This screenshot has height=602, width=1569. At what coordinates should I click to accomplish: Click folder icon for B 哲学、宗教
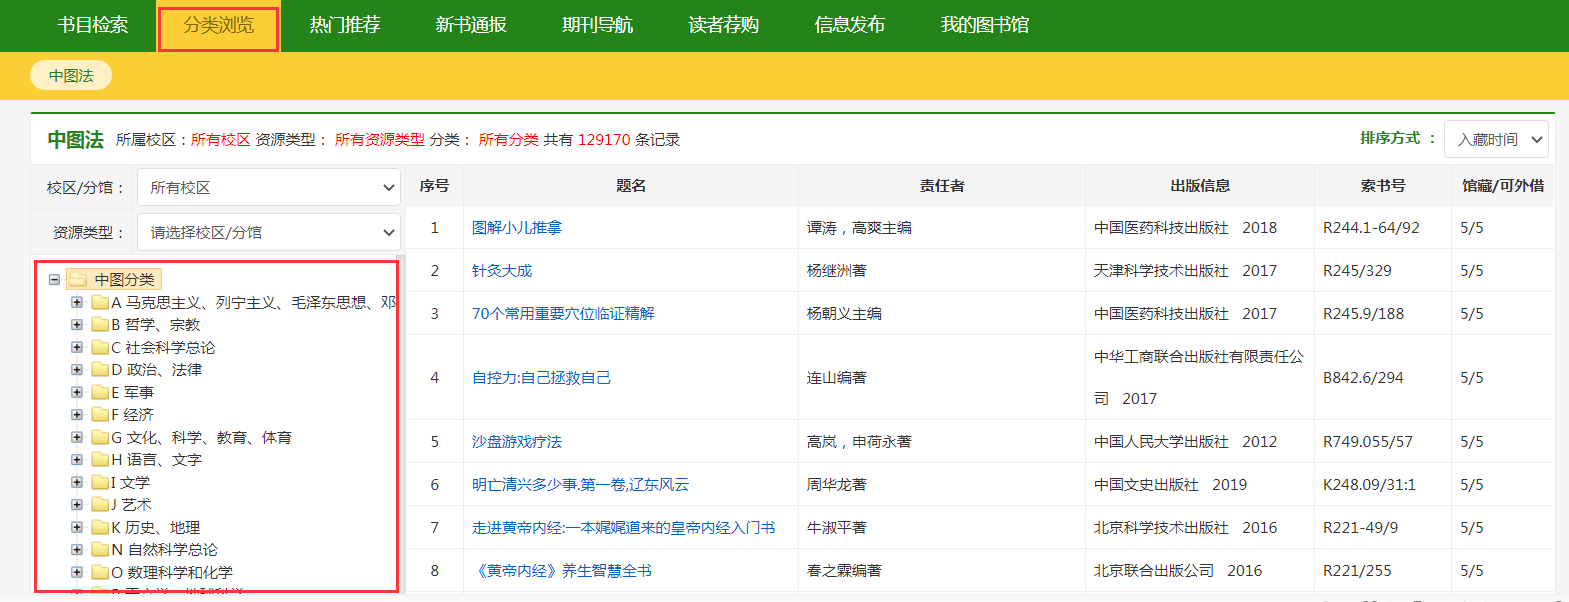[100, 325]
